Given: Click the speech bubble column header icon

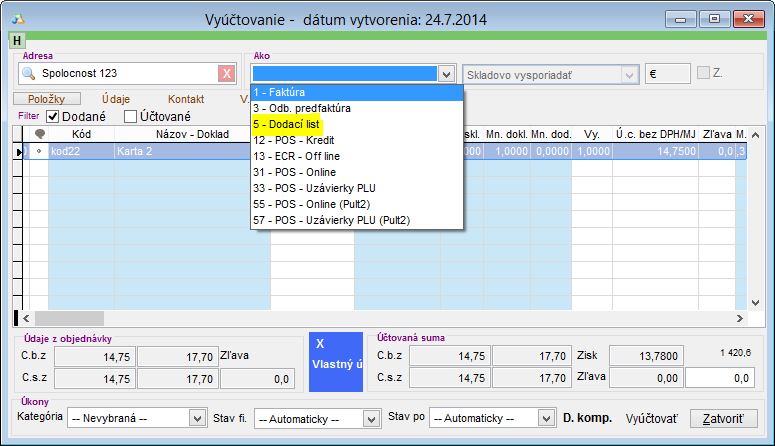Looking at the screenshot, I should click(x=40, y=135).
